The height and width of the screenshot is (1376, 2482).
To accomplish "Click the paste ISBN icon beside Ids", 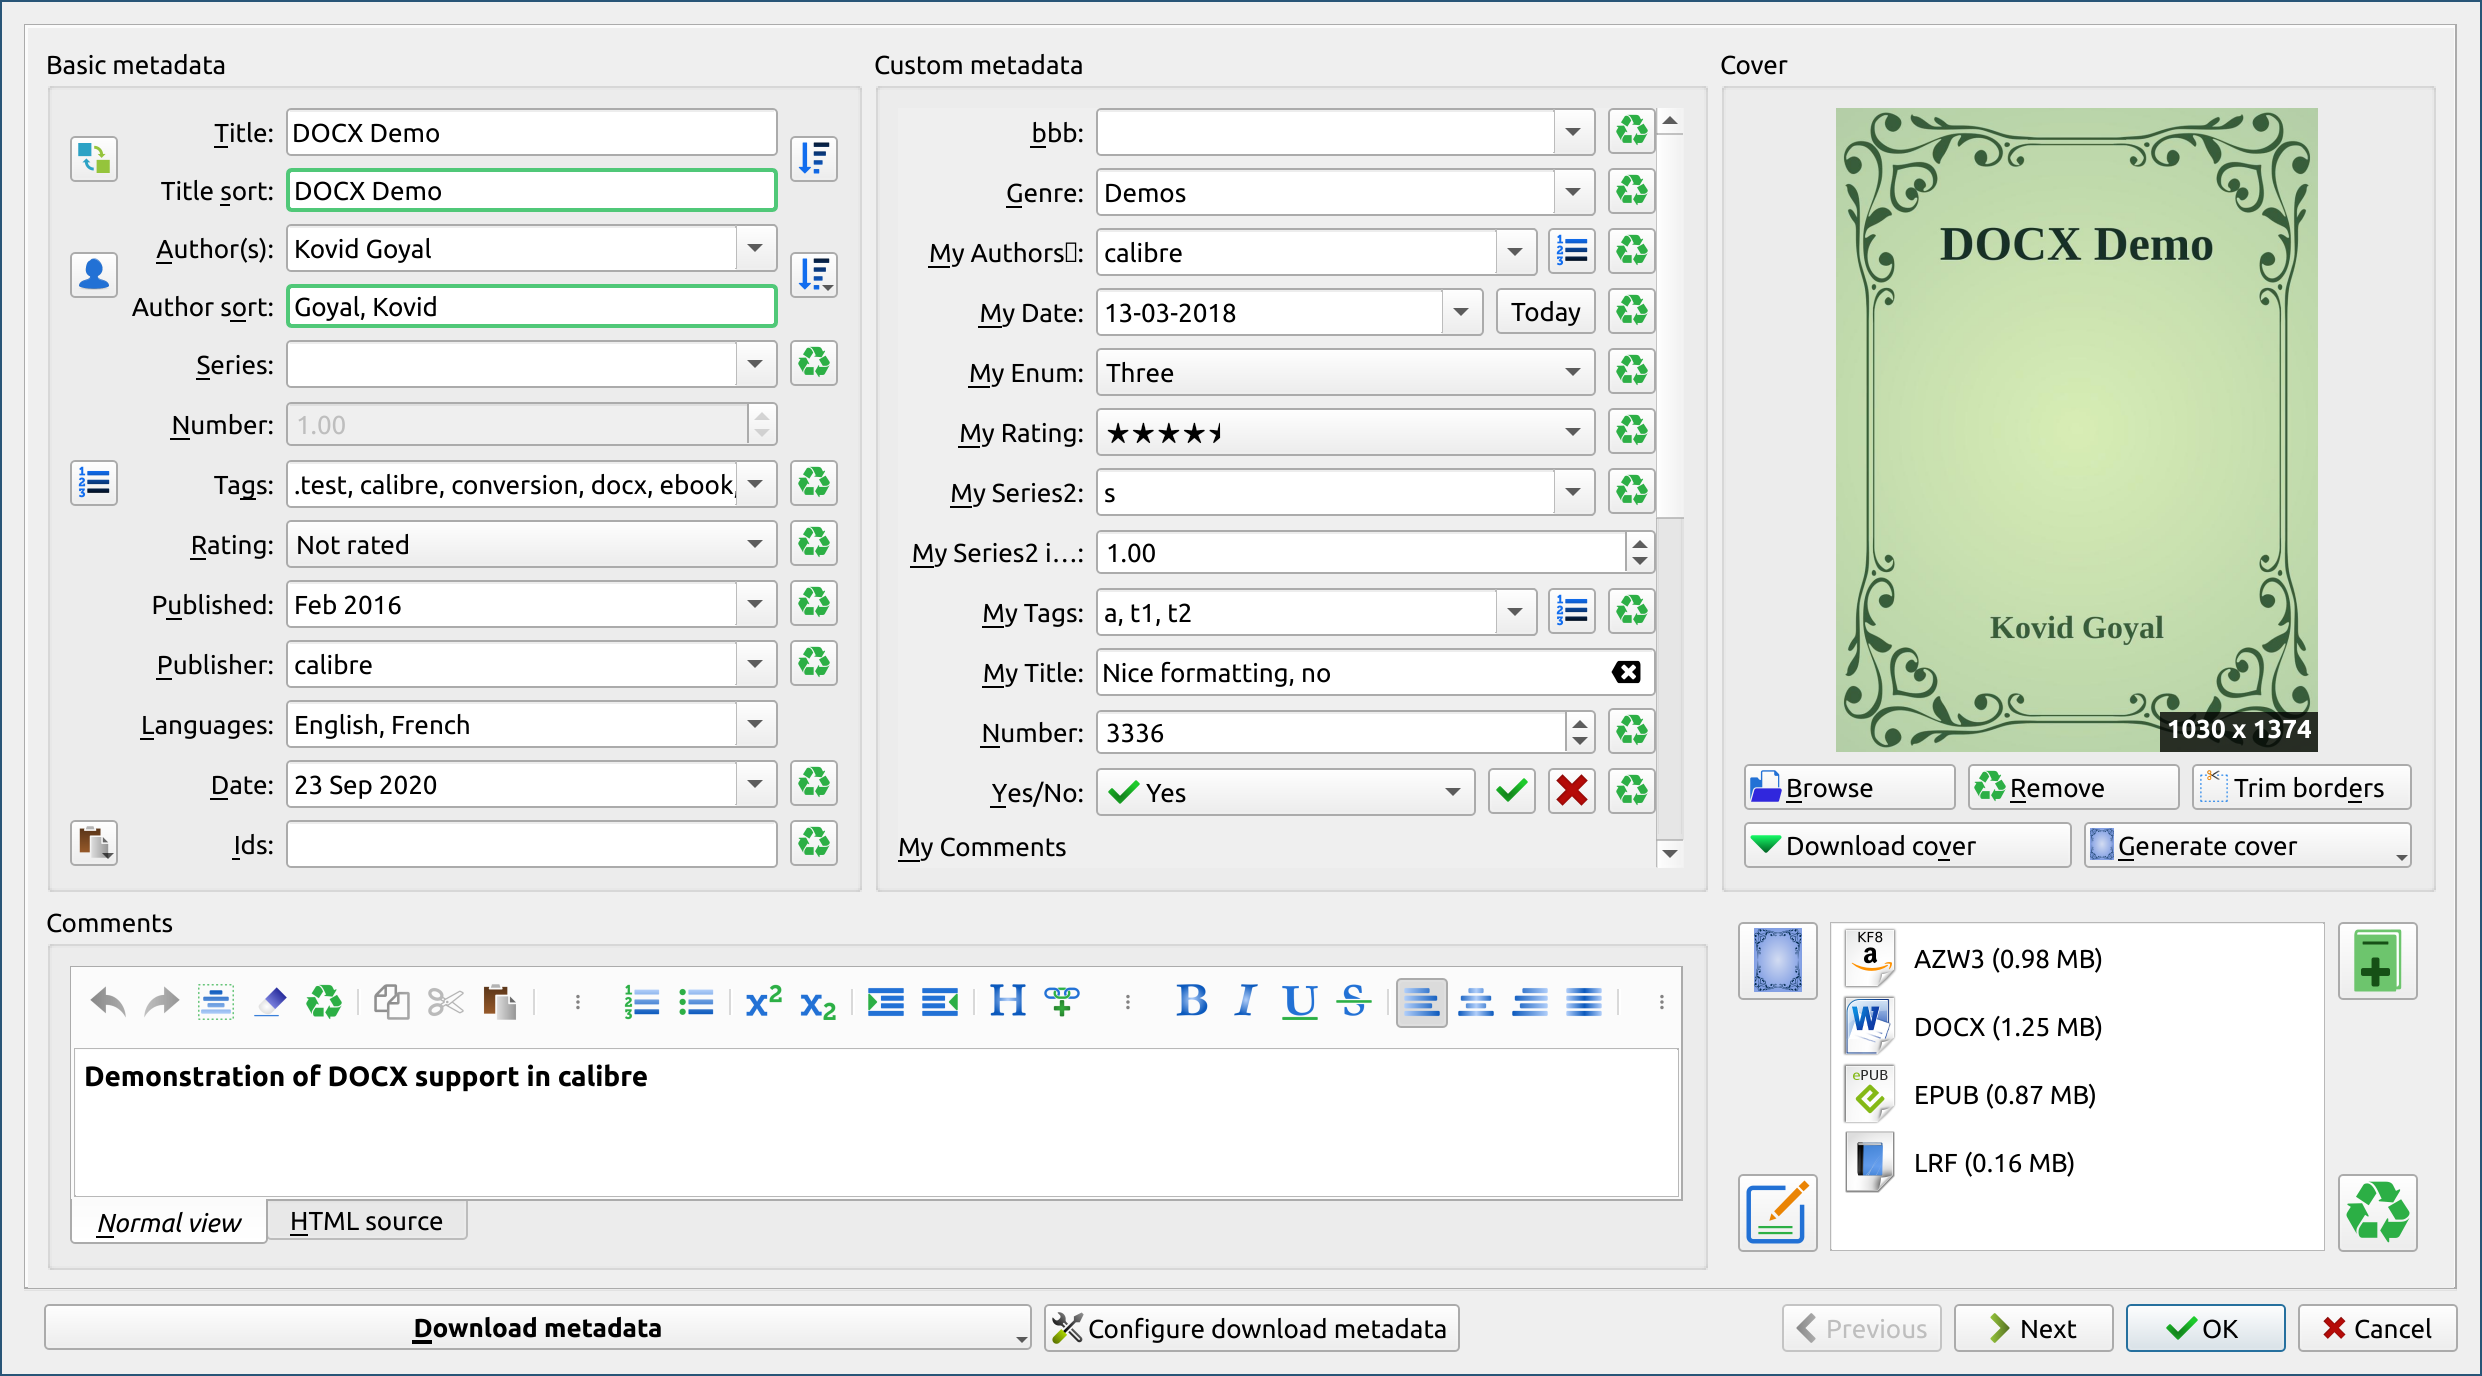I will click(94, 844).
